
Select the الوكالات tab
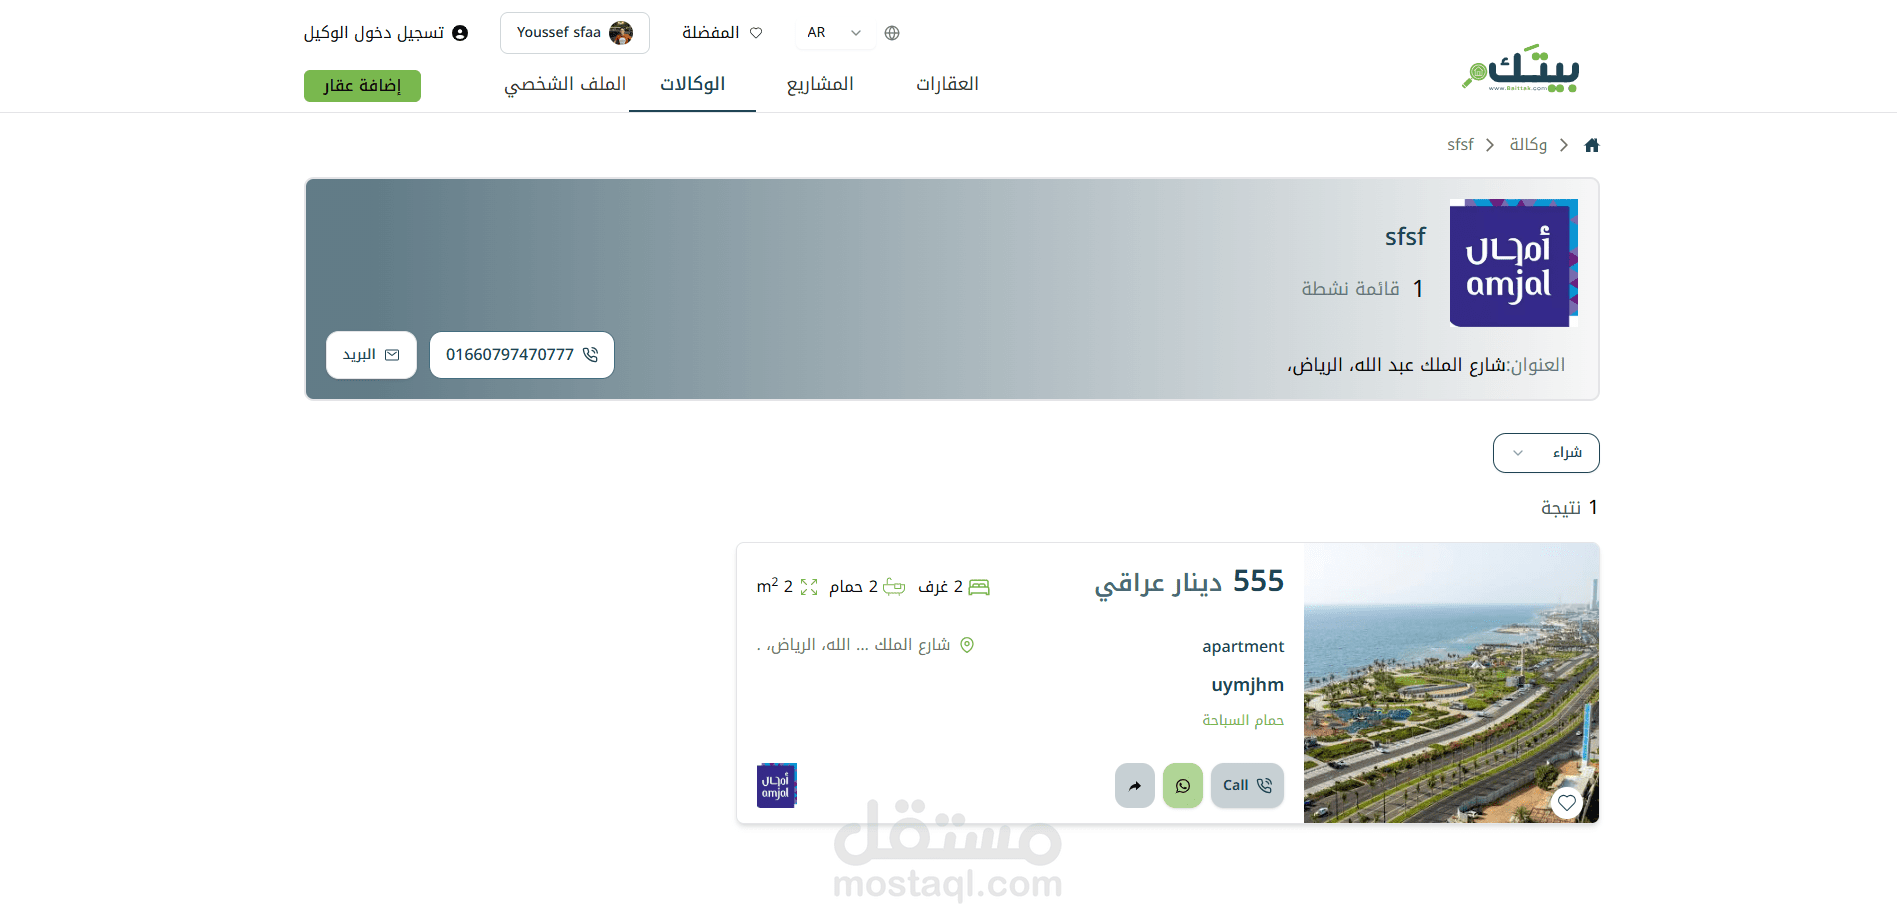coord(692,84)
